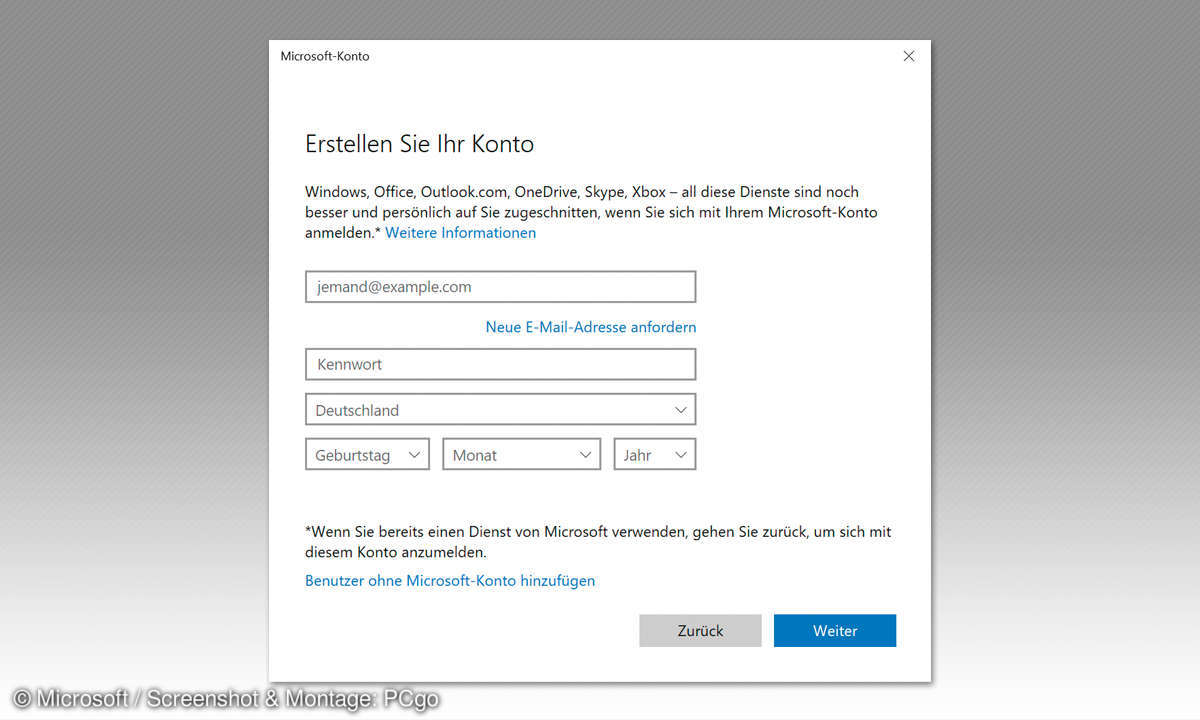Select Benutzer ohne Microsoft-Konto hinzufügen link
The image size is (1200, 720).
pyautogui.click(x=450, y=580)
